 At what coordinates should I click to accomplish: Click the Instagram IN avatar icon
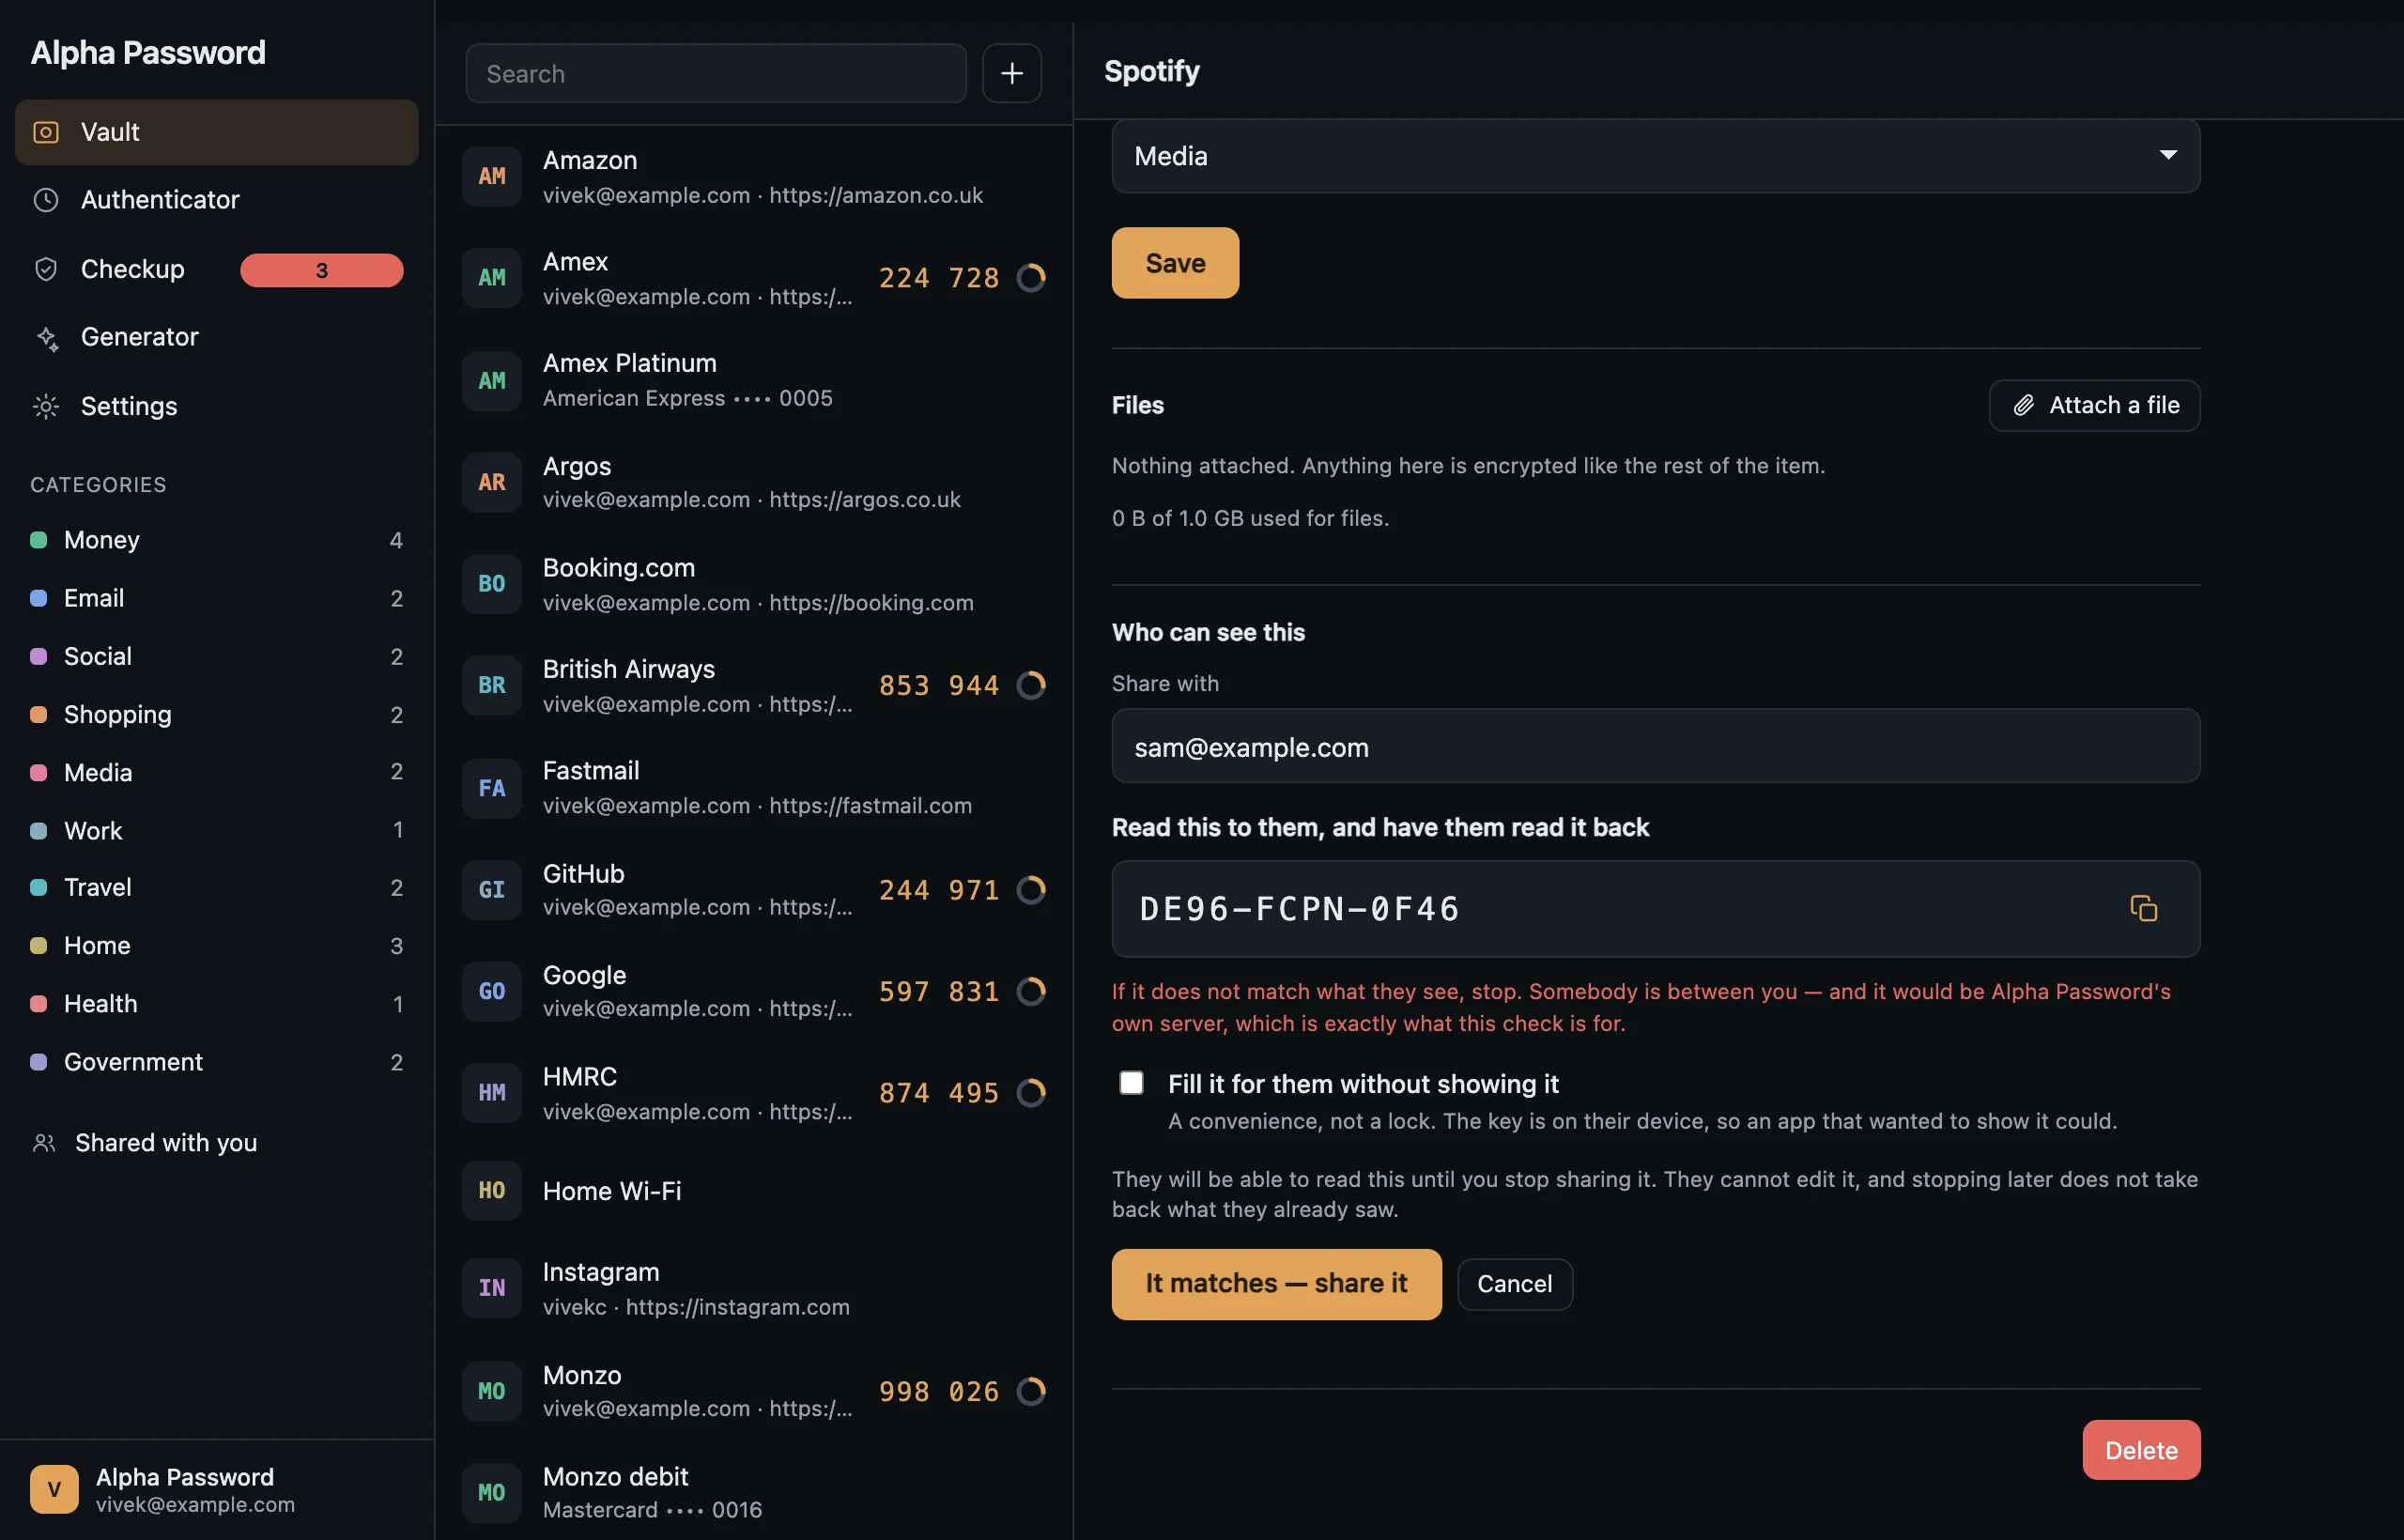[x=491, y=1288]
